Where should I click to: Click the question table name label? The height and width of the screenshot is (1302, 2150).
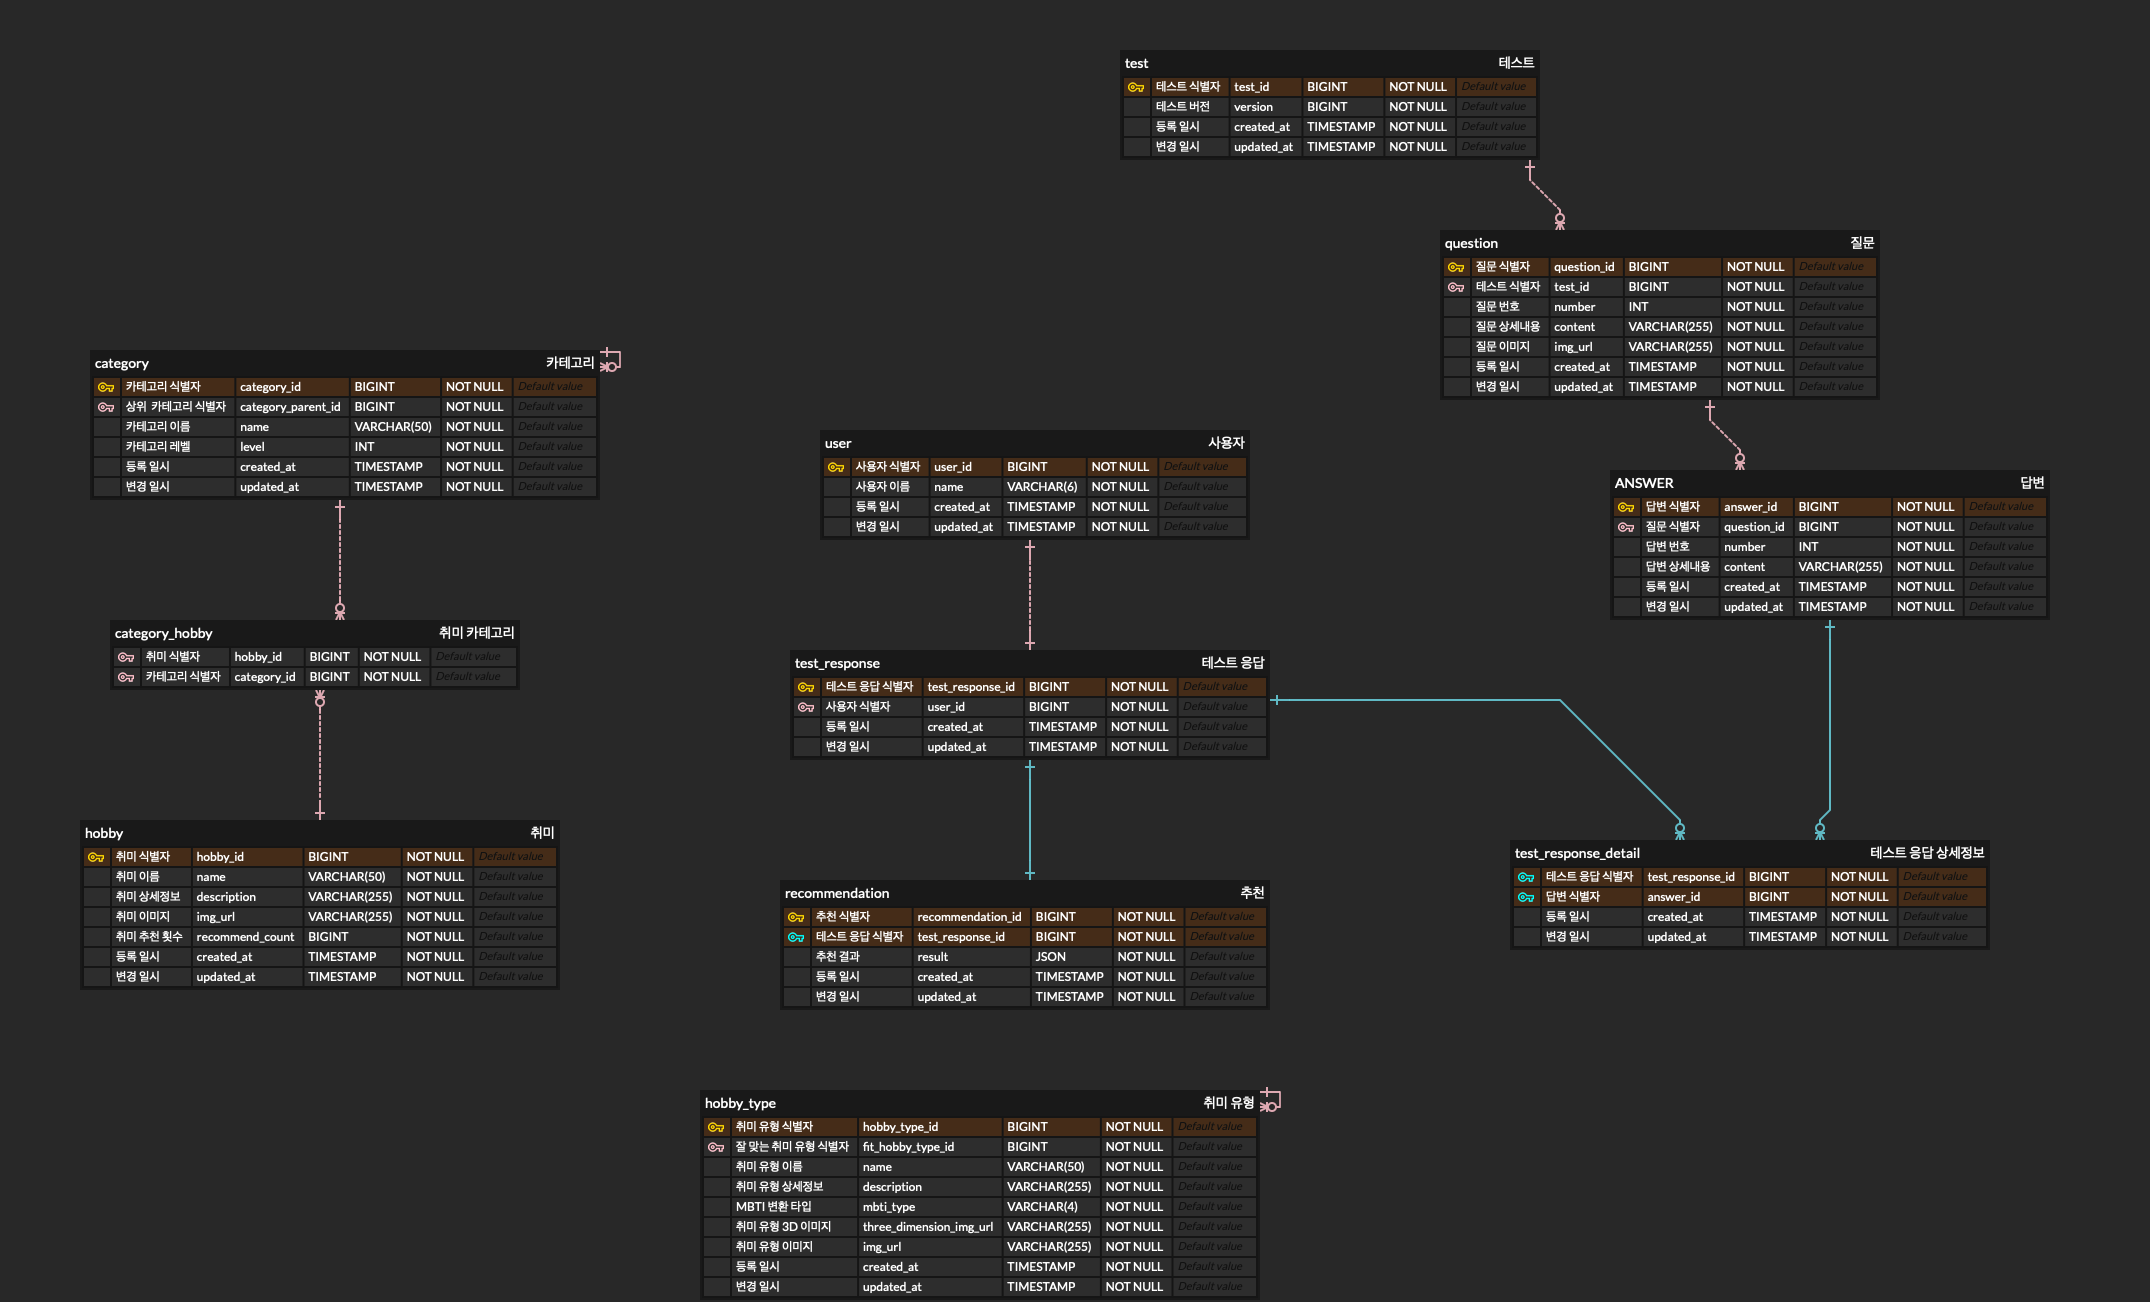[1471, 243]
